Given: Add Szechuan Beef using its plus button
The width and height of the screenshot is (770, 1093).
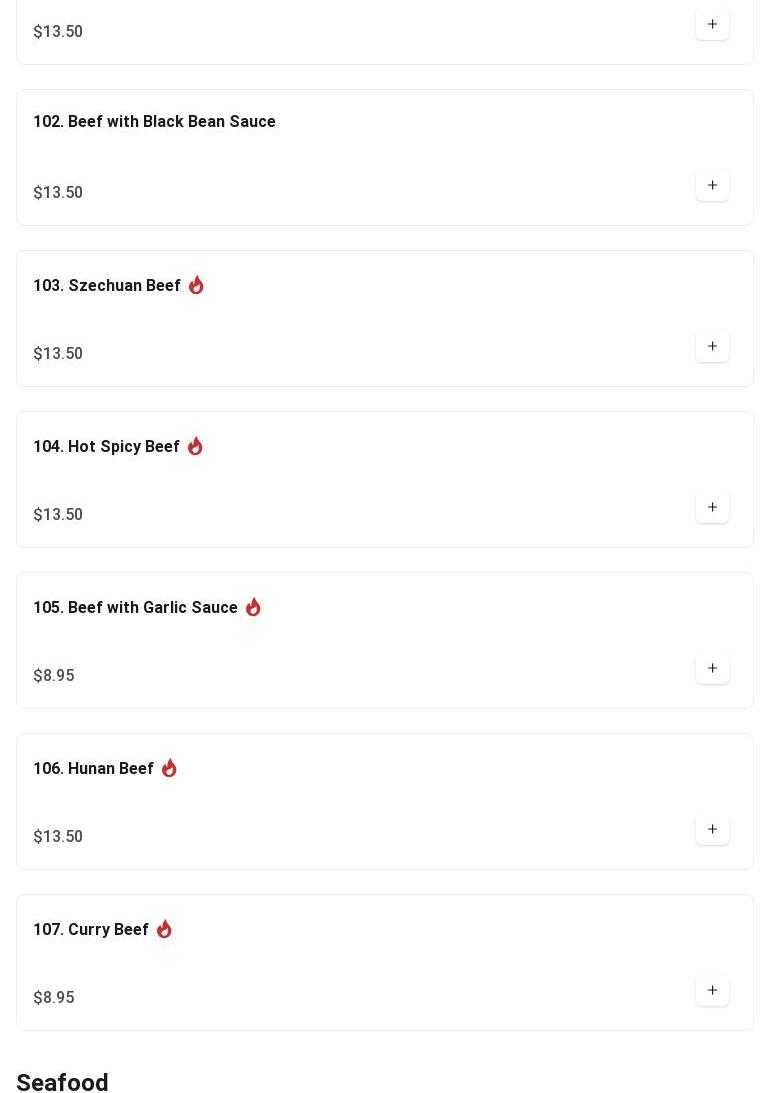Looking at the screenshot, I should 712,346.
